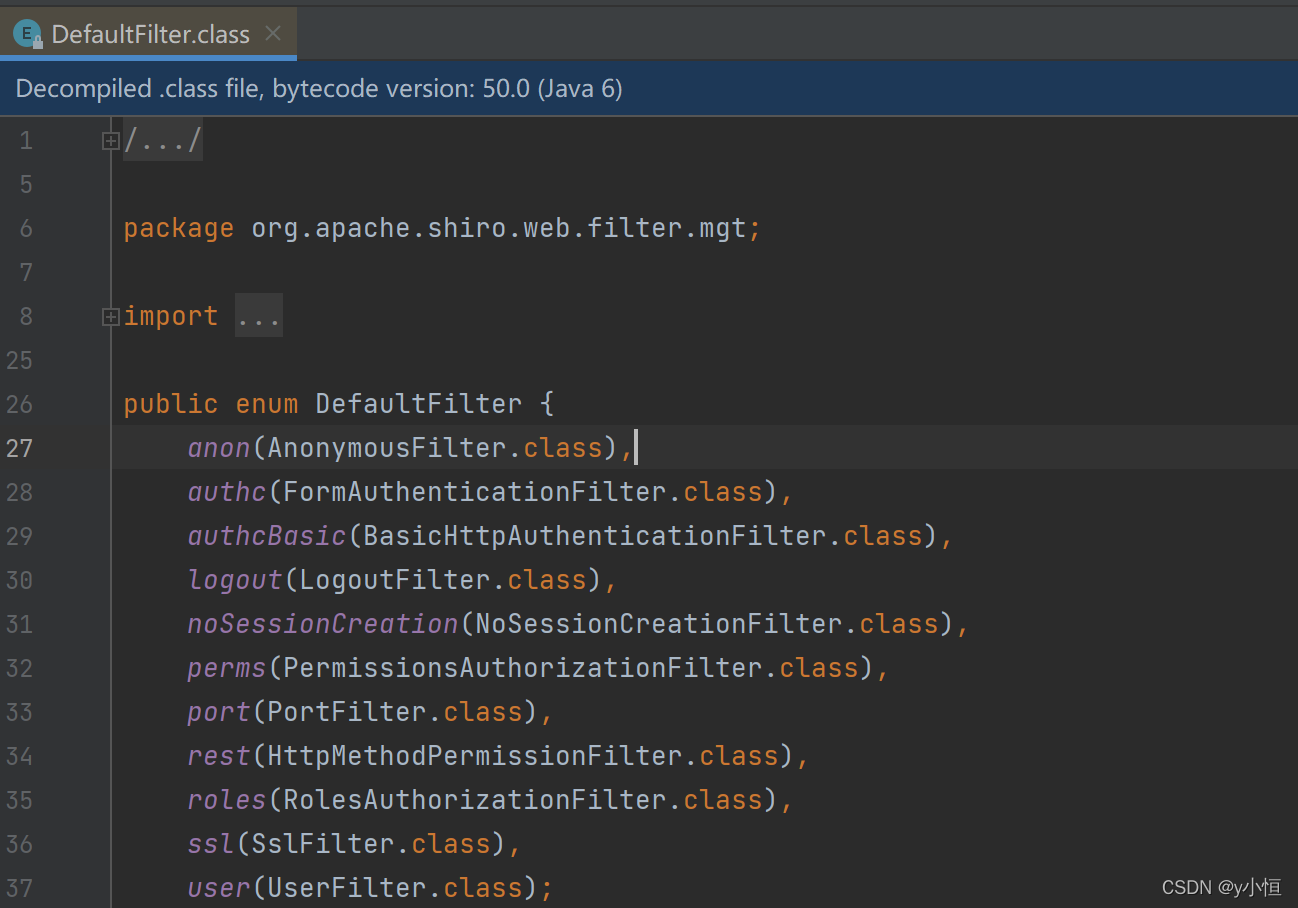Click HttpMethodPermissionFilter class reference
The height and width of the screenshot is (908, 1298).
click(x=475, y=756)
